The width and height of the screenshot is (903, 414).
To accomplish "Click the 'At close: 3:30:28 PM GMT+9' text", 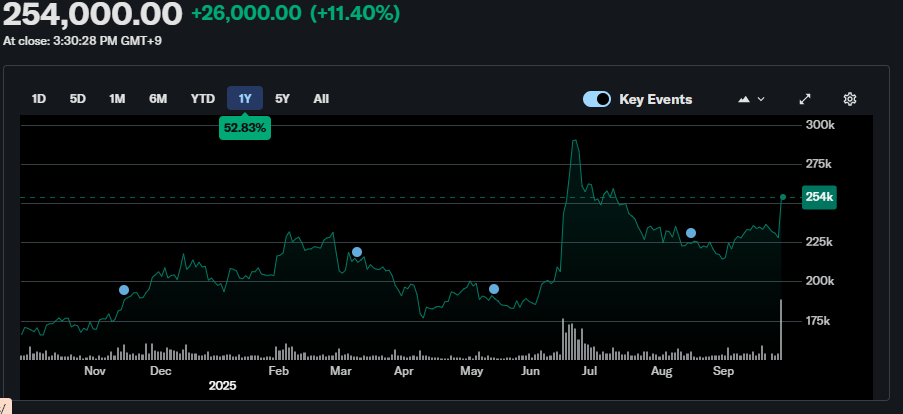I will coord(82,41).
